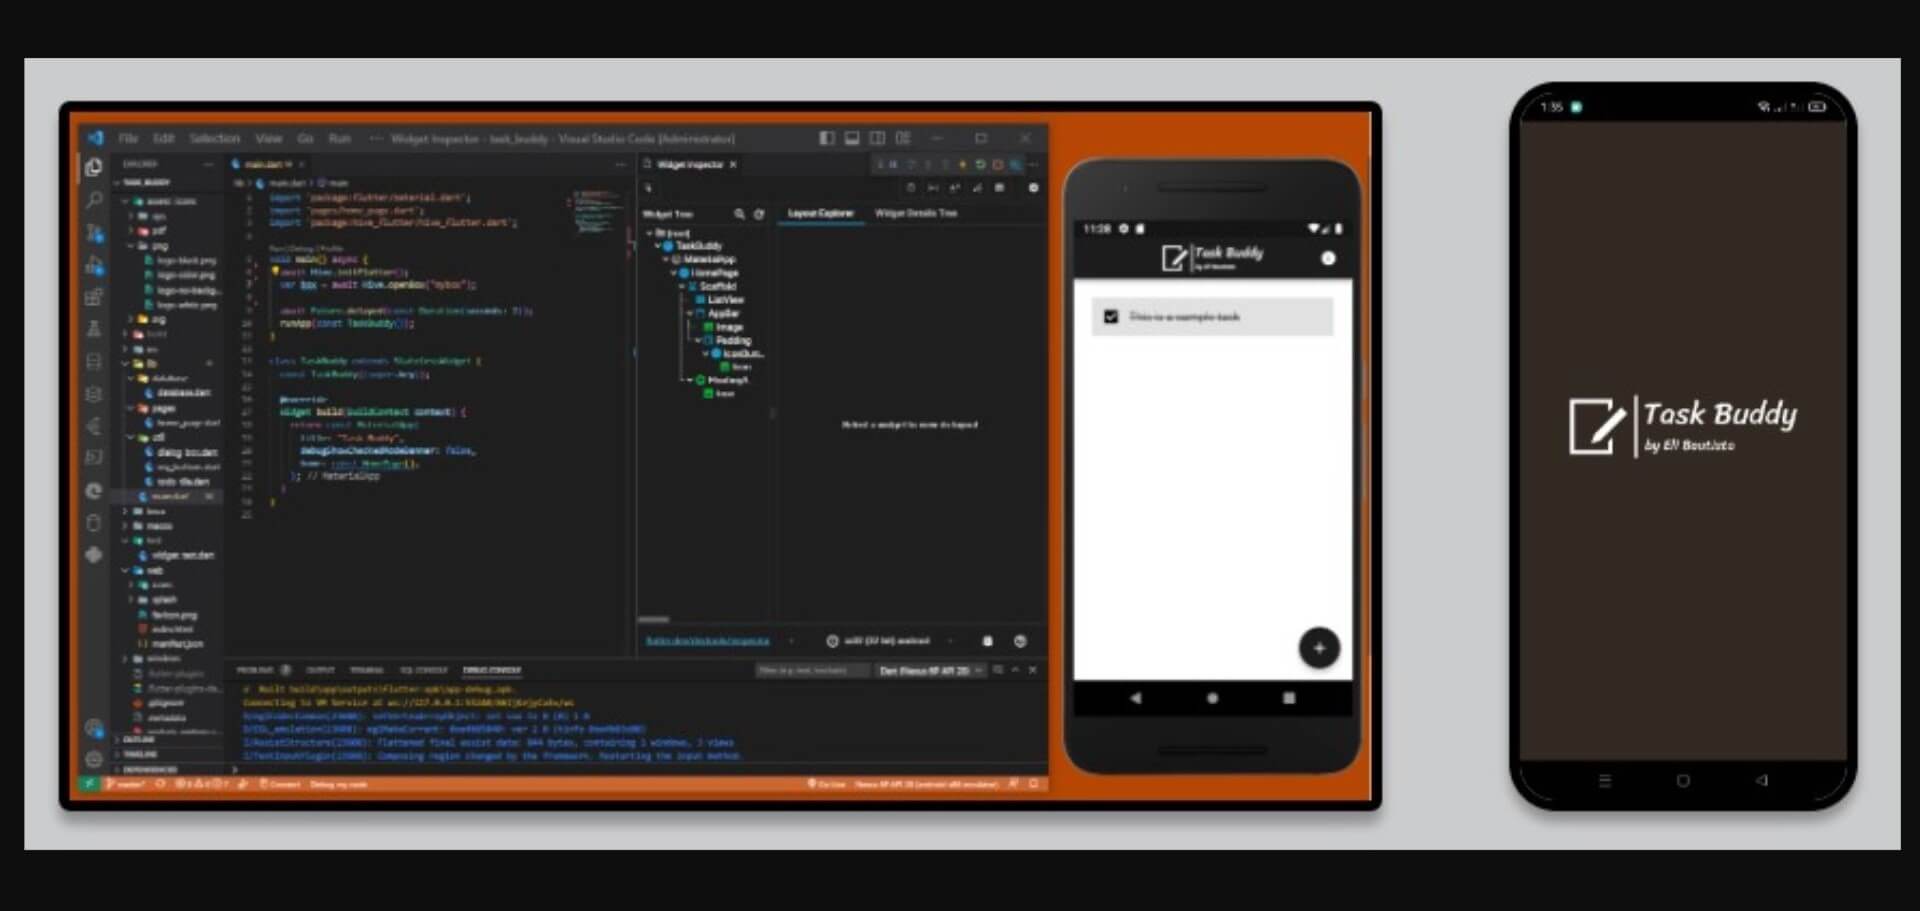The image size is (1920, 911).
Task: Close the Widget Inspector tab
Action: (x=733, y=164)
